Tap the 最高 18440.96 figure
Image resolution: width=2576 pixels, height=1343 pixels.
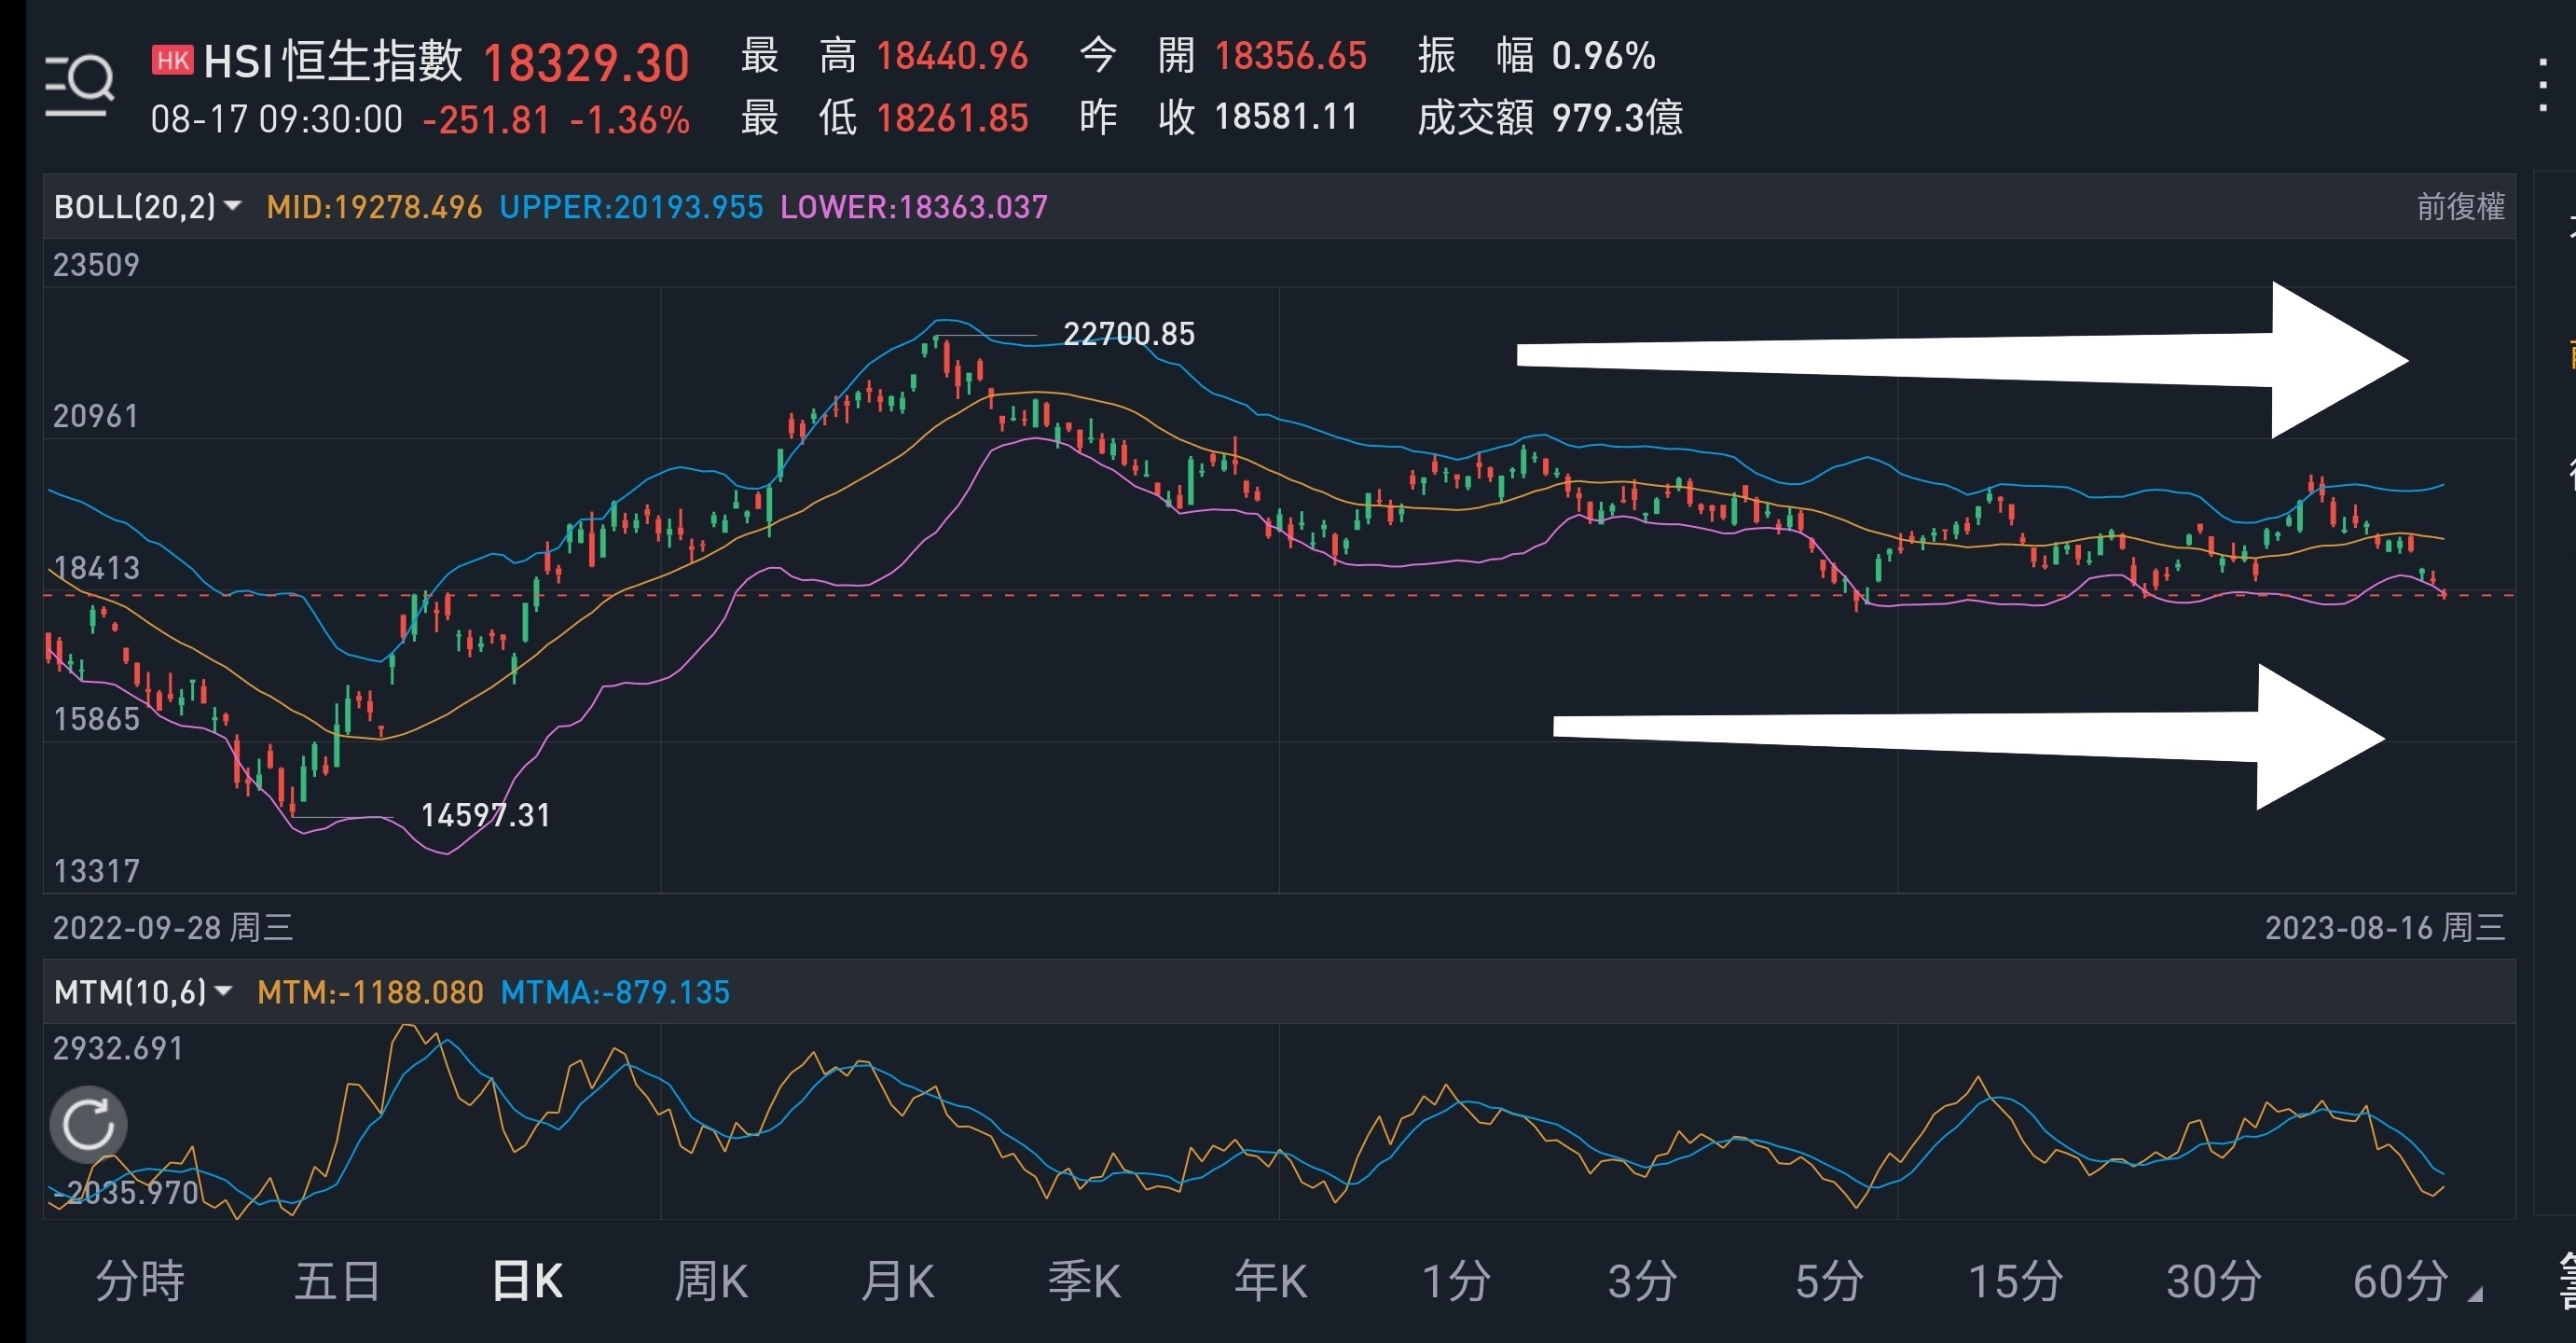tap(952, 56)
